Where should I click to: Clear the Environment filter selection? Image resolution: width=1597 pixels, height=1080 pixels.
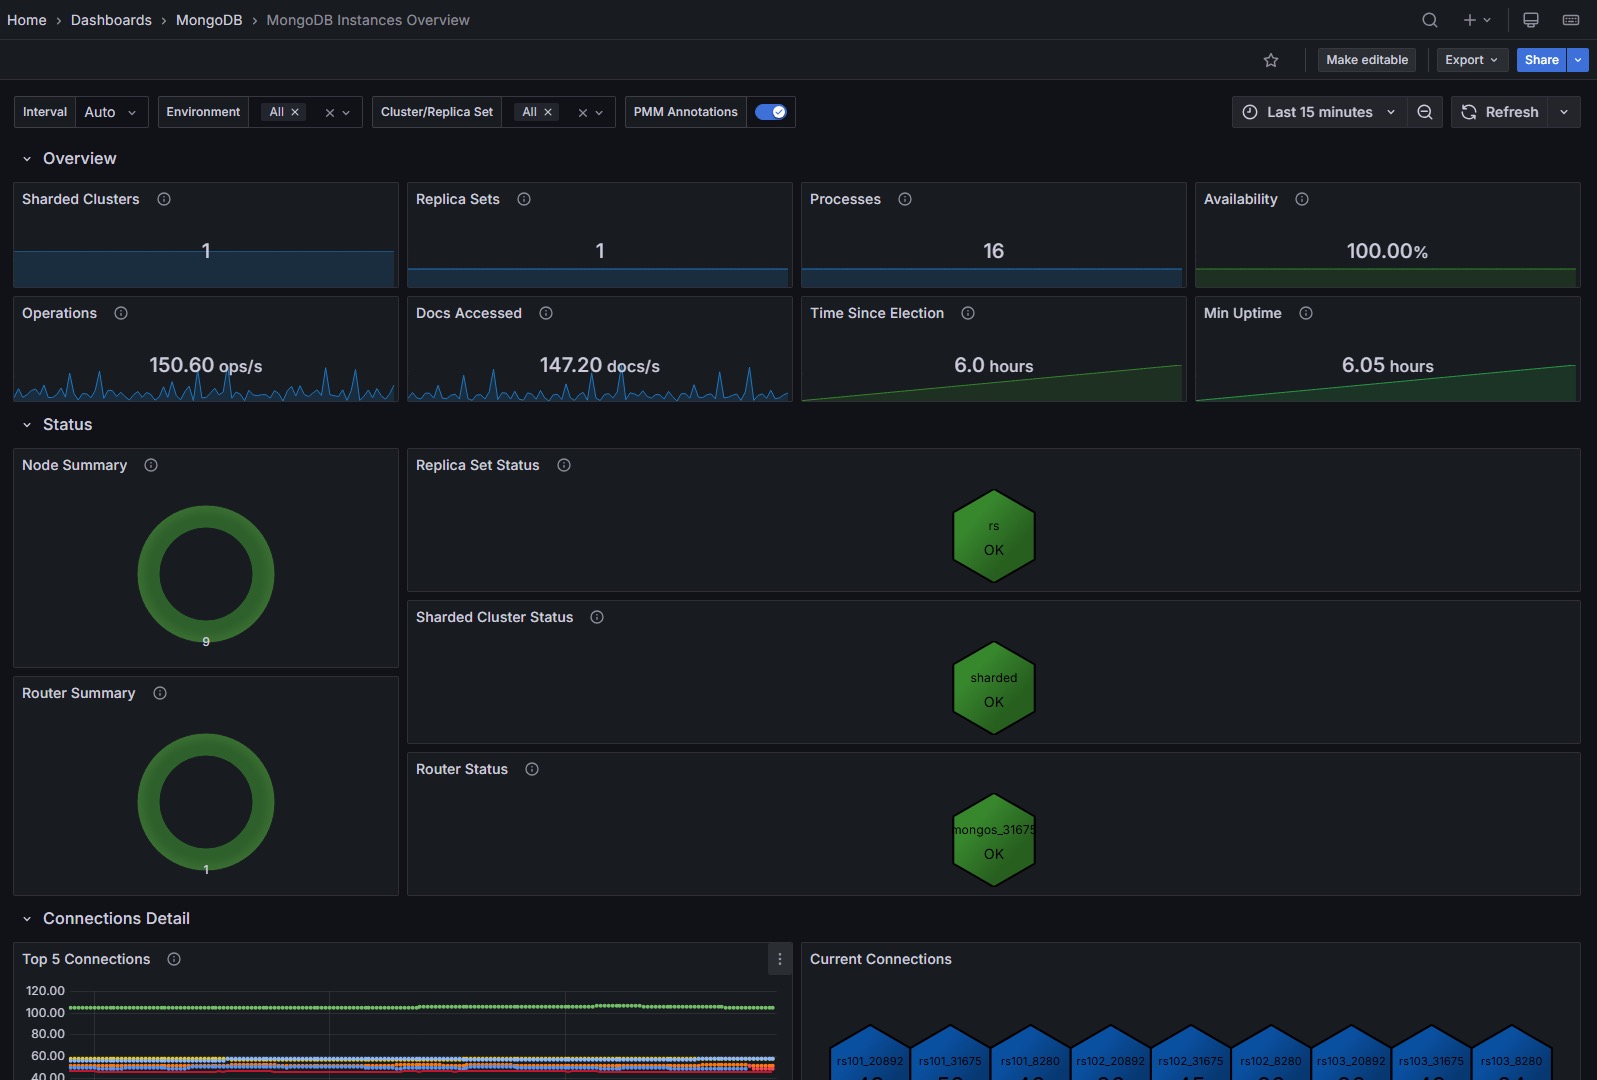[x=330, y=113]
